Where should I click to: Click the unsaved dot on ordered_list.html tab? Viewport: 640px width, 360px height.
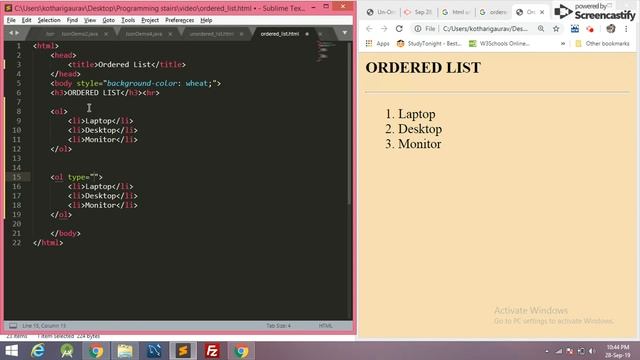(x=307, y=34)
